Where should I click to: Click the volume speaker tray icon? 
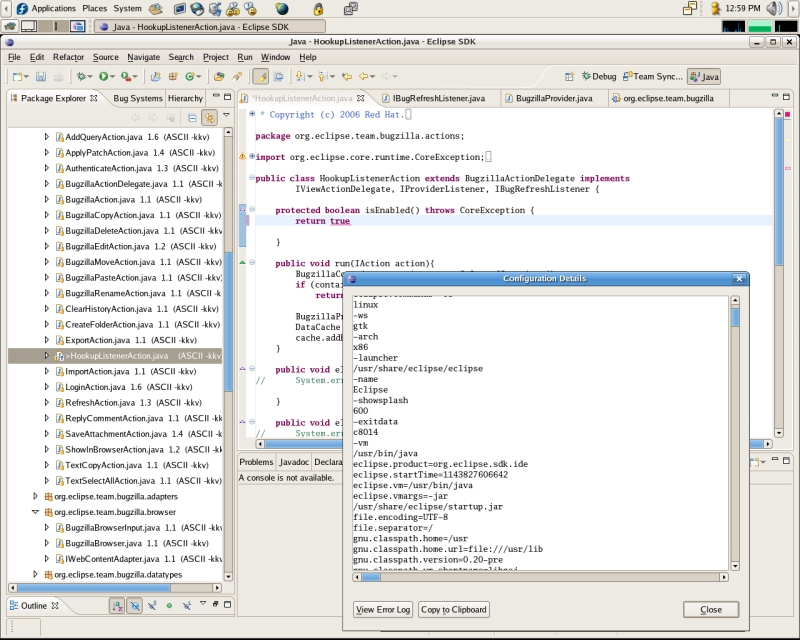coord(773,8)
